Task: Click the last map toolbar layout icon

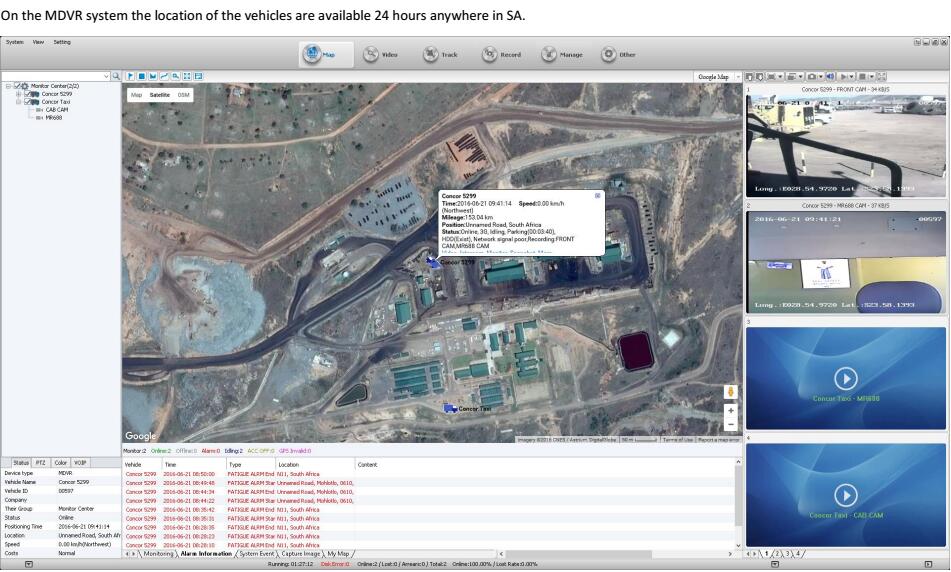Action: [x=198, y=76]
